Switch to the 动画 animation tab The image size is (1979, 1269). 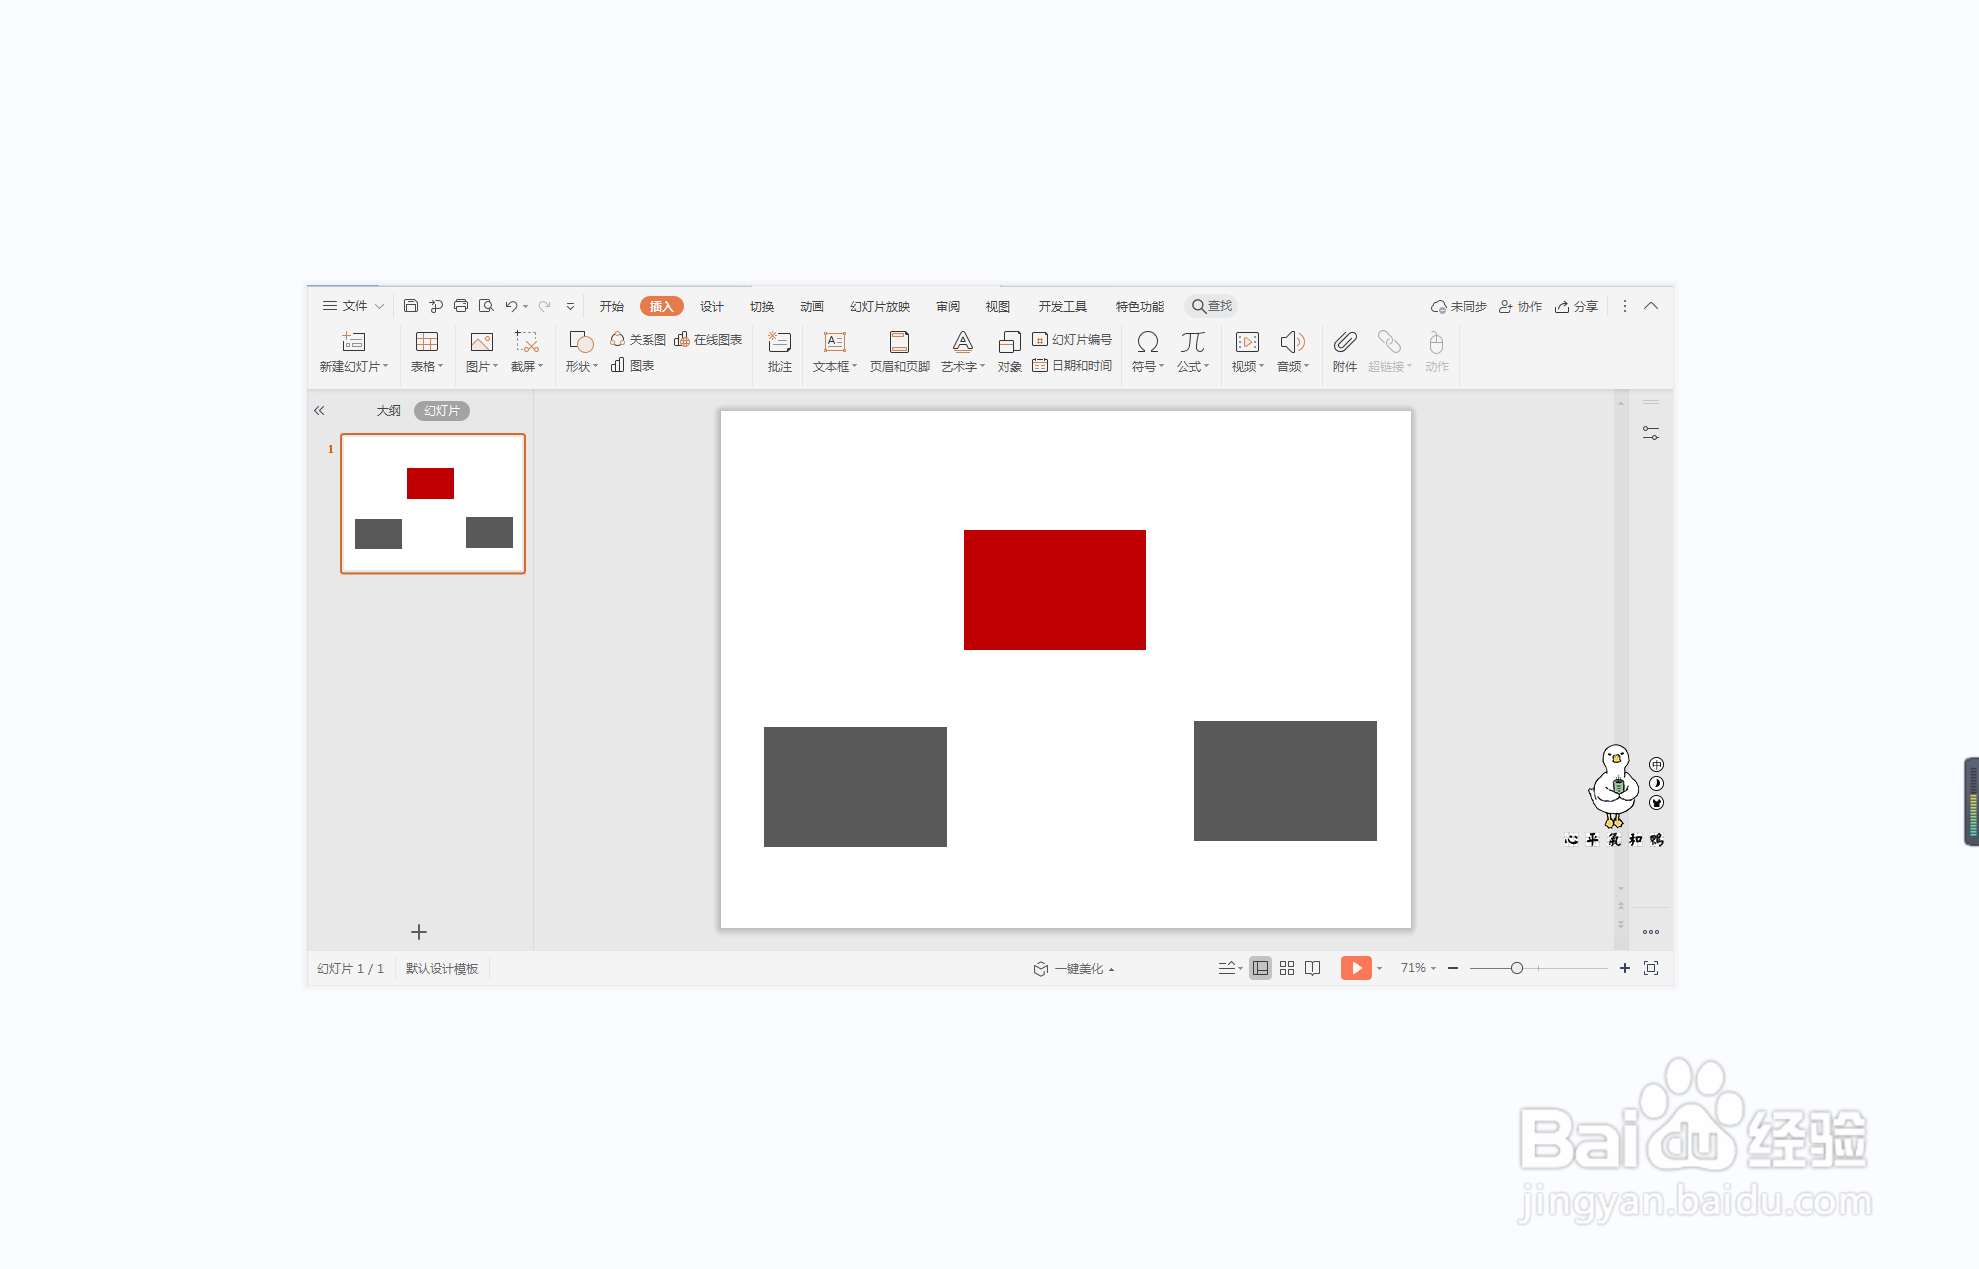coord(811,307)
